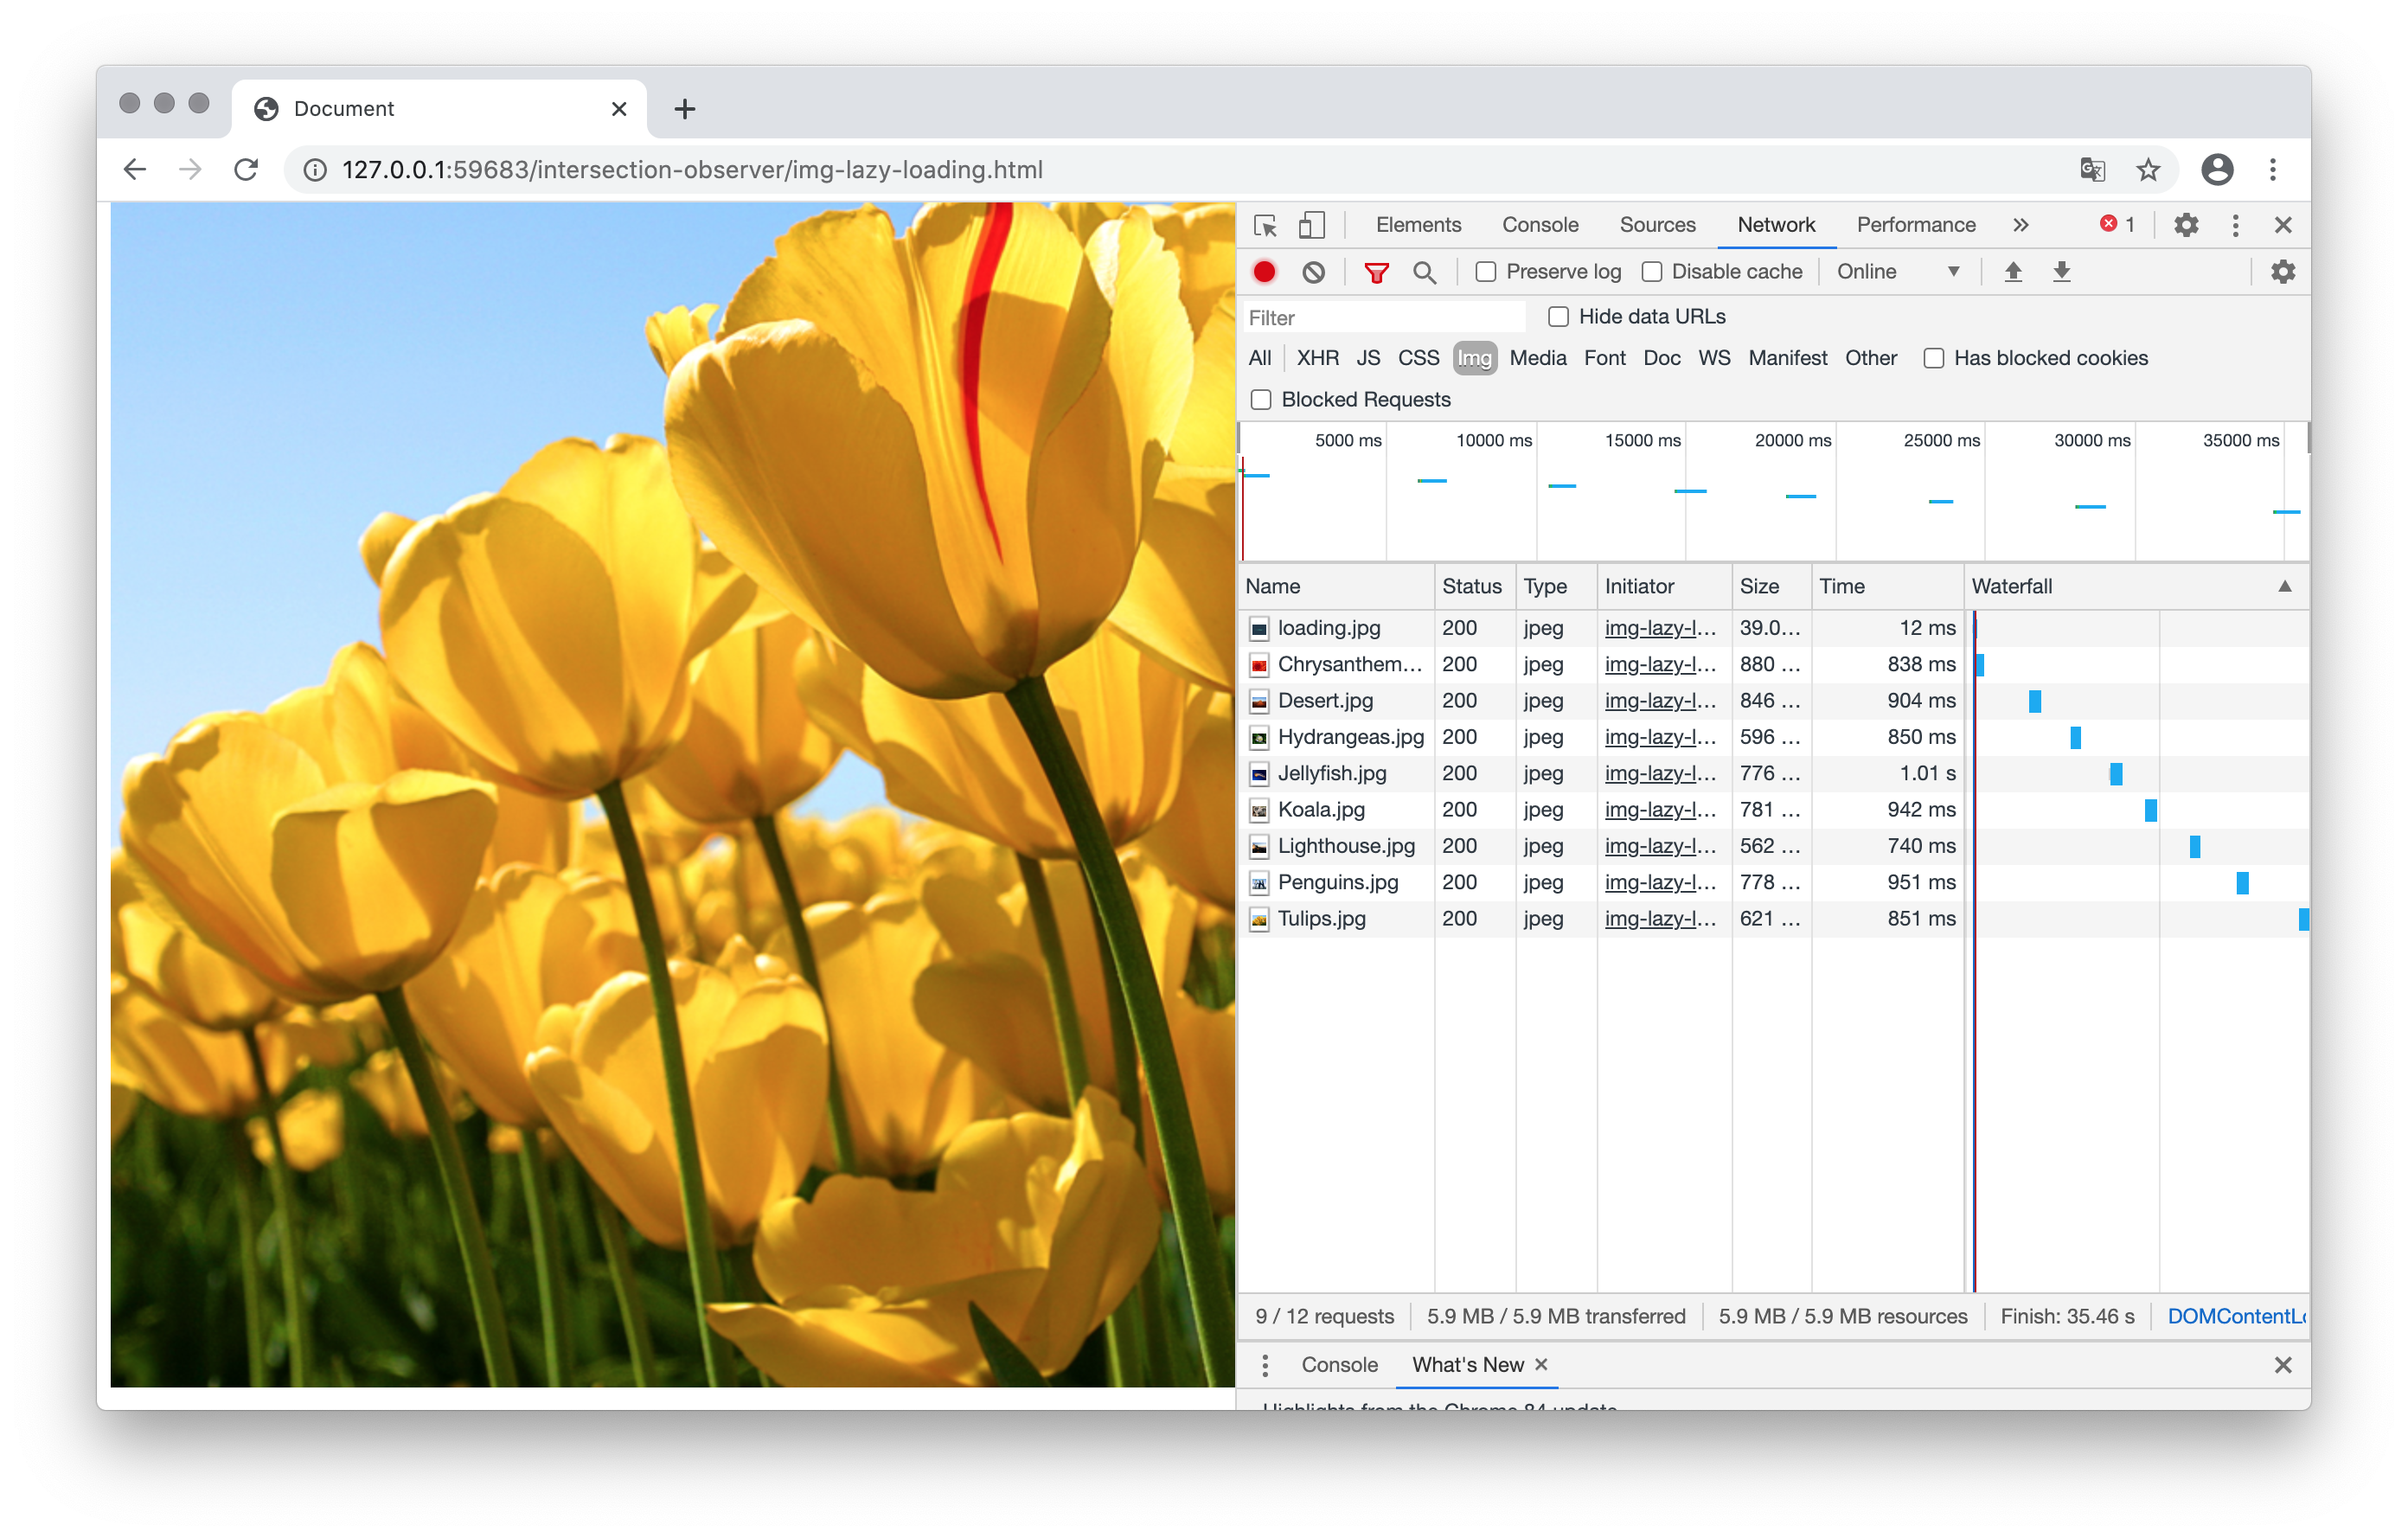Open the Online throttling dropdown
Screen dimensions: 2408x1538
[1897, 272]
